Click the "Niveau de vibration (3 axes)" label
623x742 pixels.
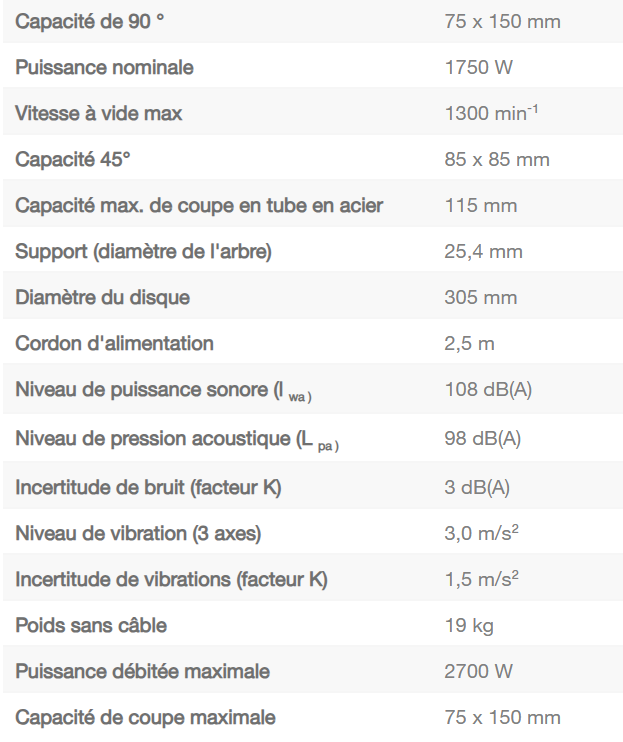tap(138, 534)
